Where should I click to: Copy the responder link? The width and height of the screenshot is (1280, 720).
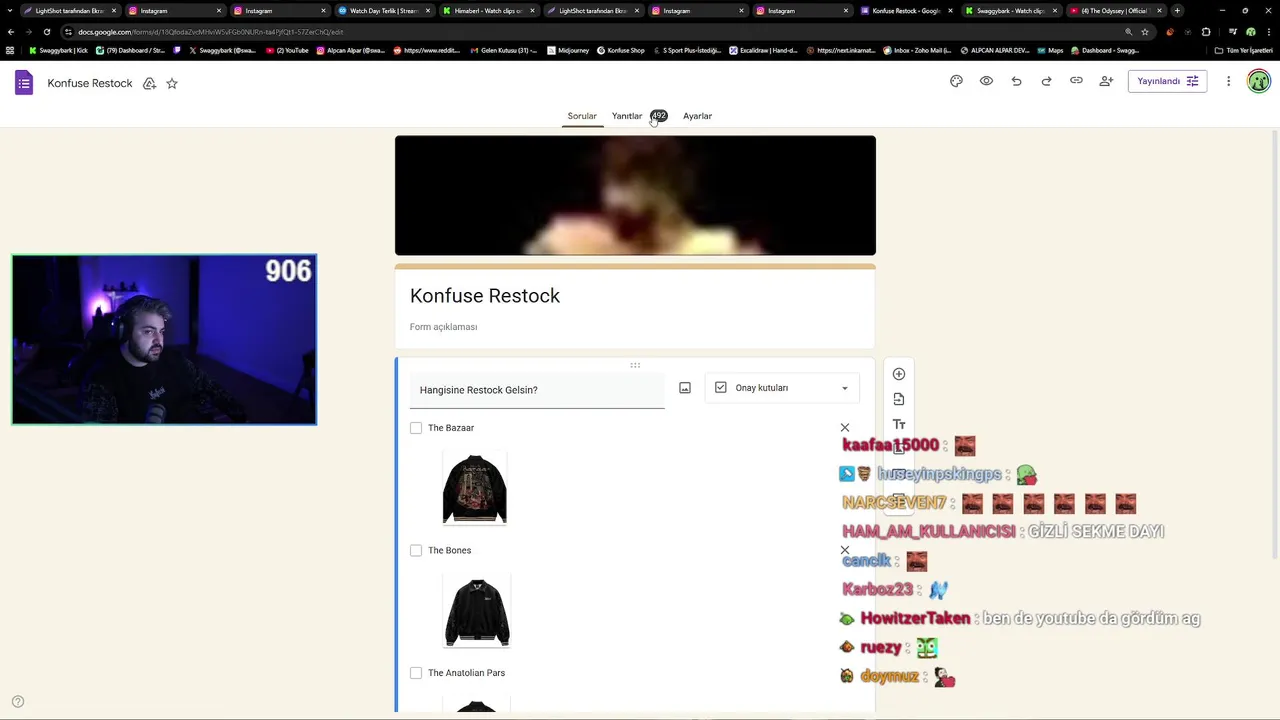pos(1076,81)
